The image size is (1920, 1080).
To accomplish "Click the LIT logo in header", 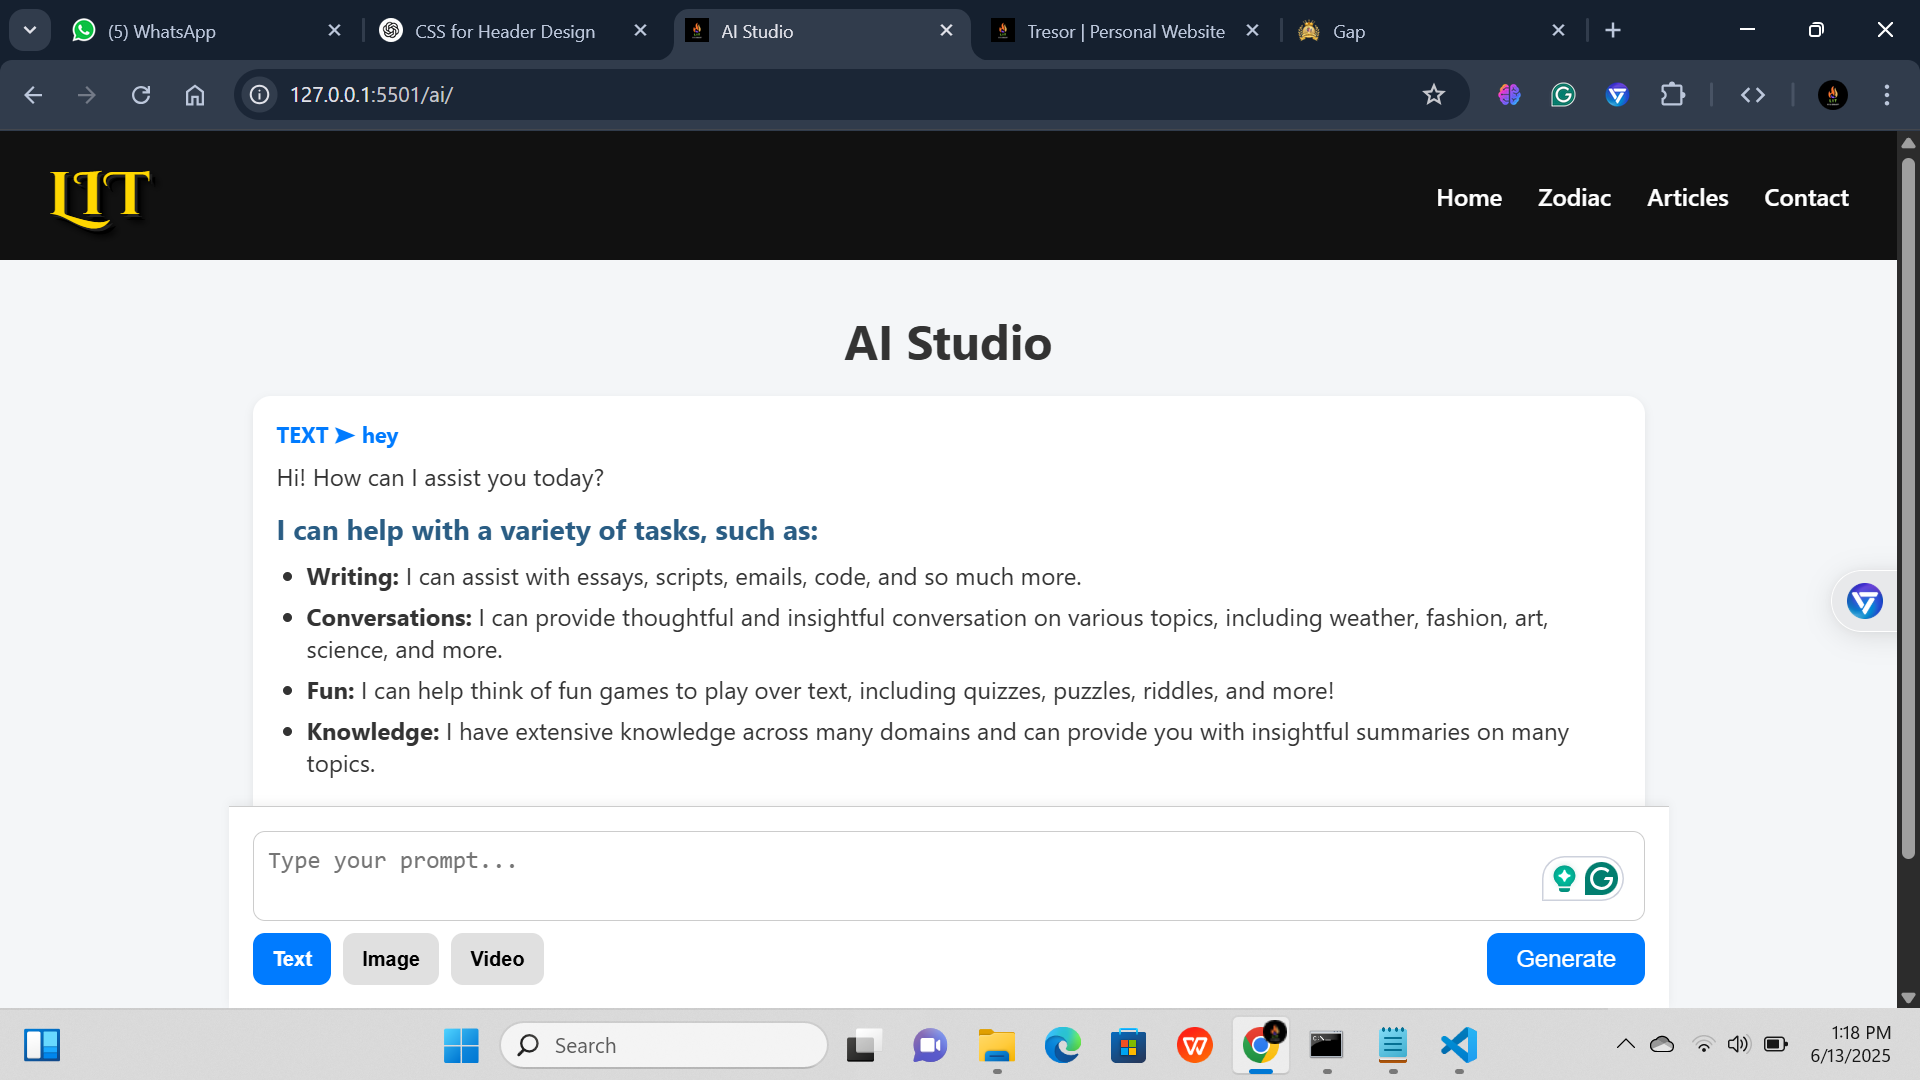I will pos(100,197).
